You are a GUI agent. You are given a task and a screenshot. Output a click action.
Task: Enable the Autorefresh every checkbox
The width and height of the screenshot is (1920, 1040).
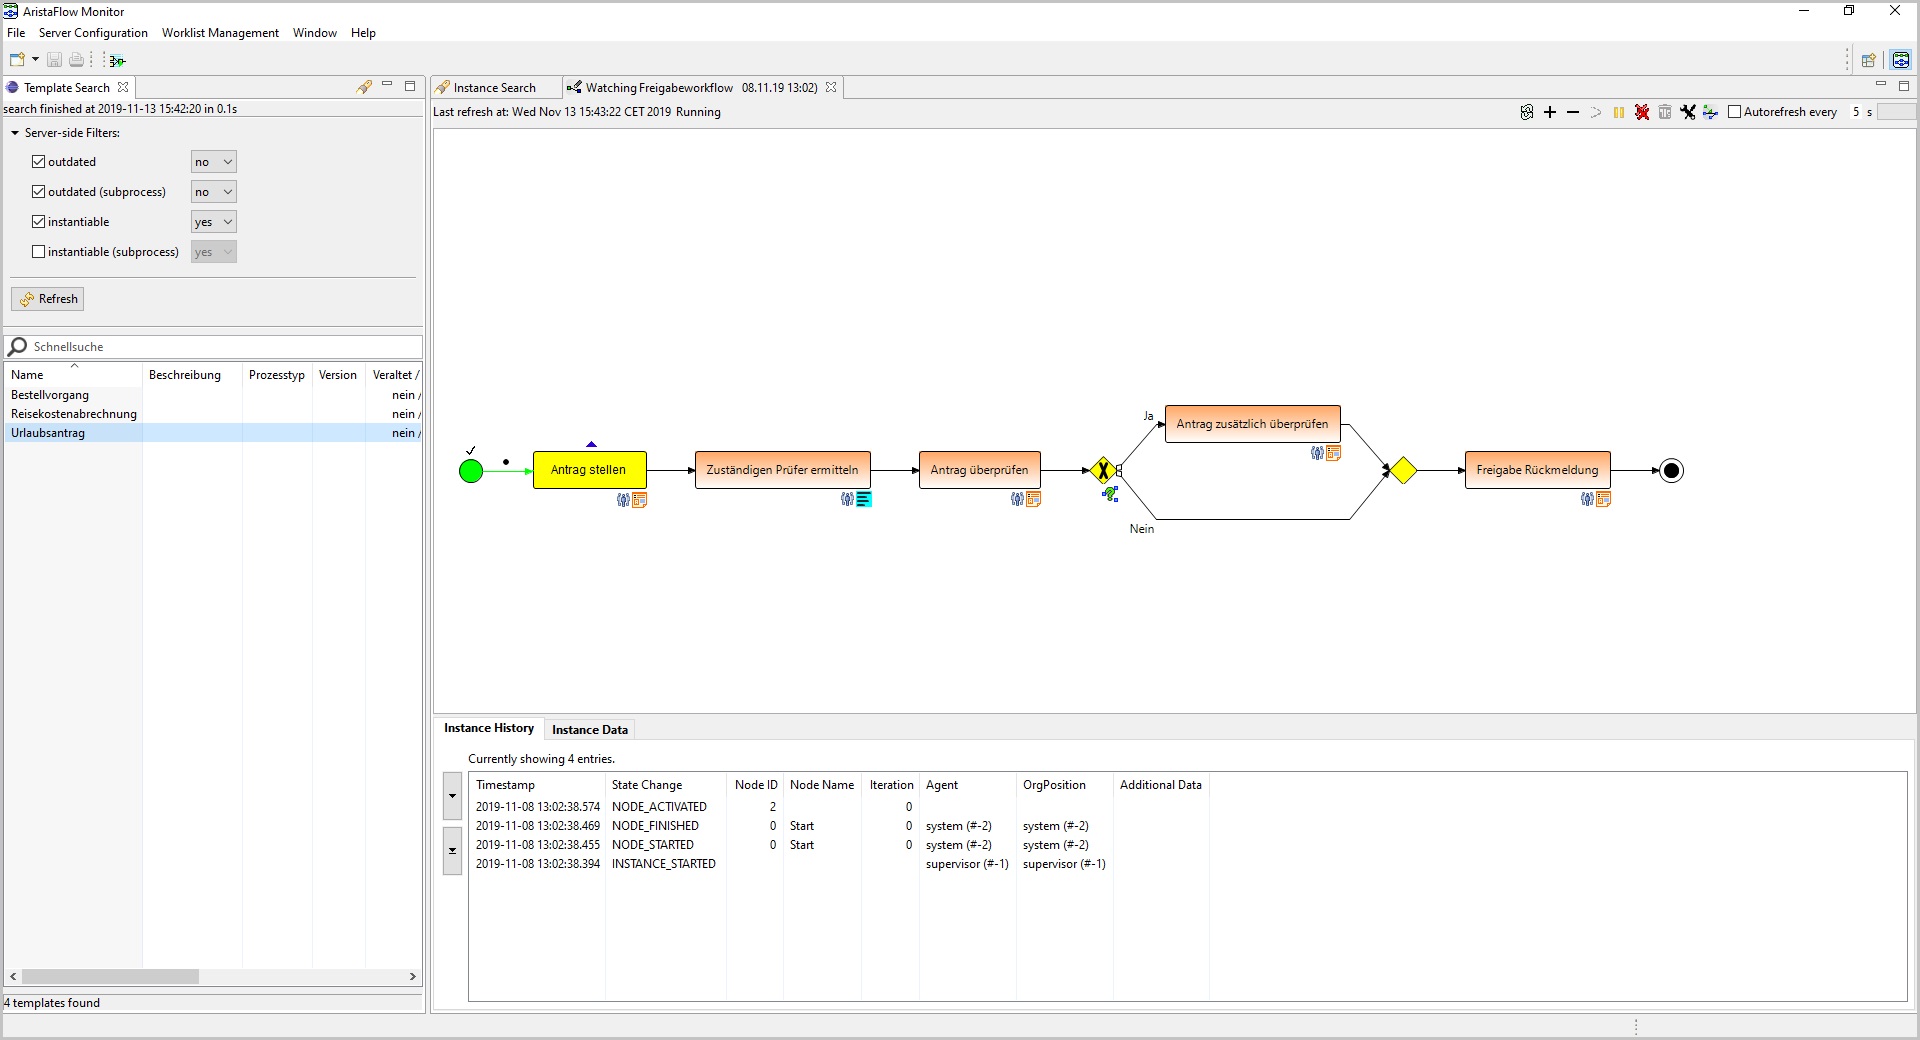[1735, 112]
